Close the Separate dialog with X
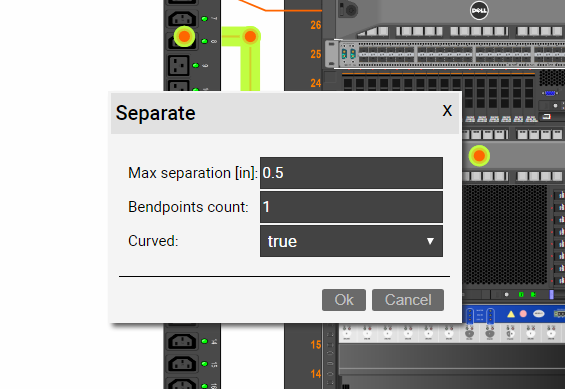This screenshot has height=389, width=565. tap(447, 111)
